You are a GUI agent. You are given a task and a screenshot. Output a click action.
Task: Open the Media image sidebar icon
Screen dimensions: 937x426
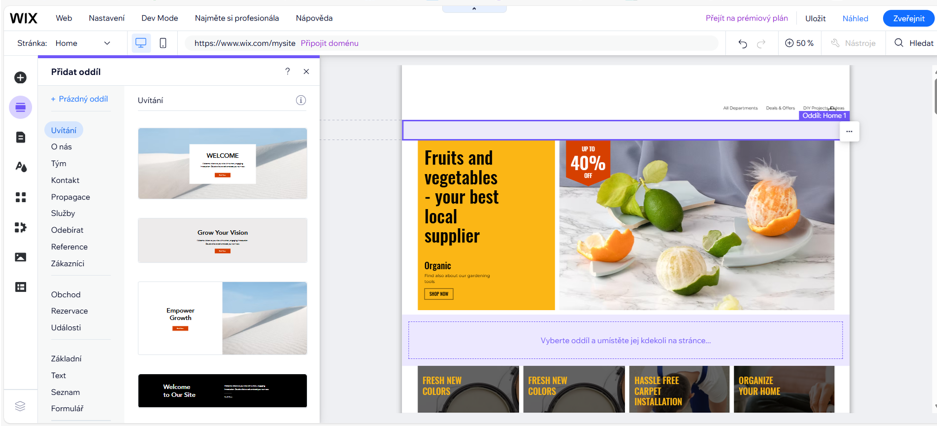click(x=20, y=257)
